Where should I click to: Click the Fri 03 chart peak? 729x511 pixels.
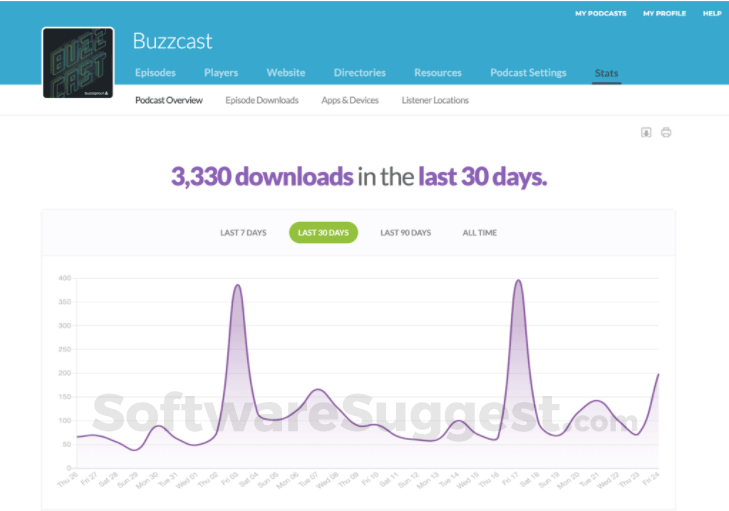click(238, 285)
